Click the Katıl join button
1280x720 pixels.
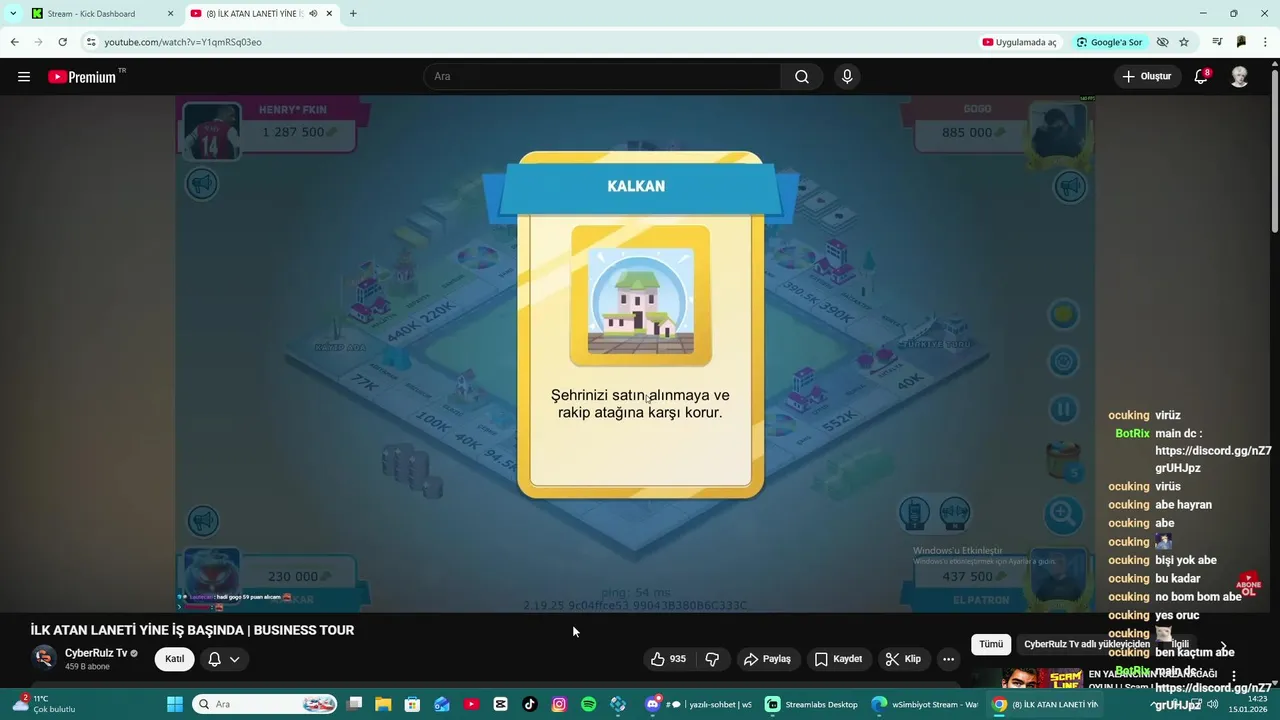(174, 659)
